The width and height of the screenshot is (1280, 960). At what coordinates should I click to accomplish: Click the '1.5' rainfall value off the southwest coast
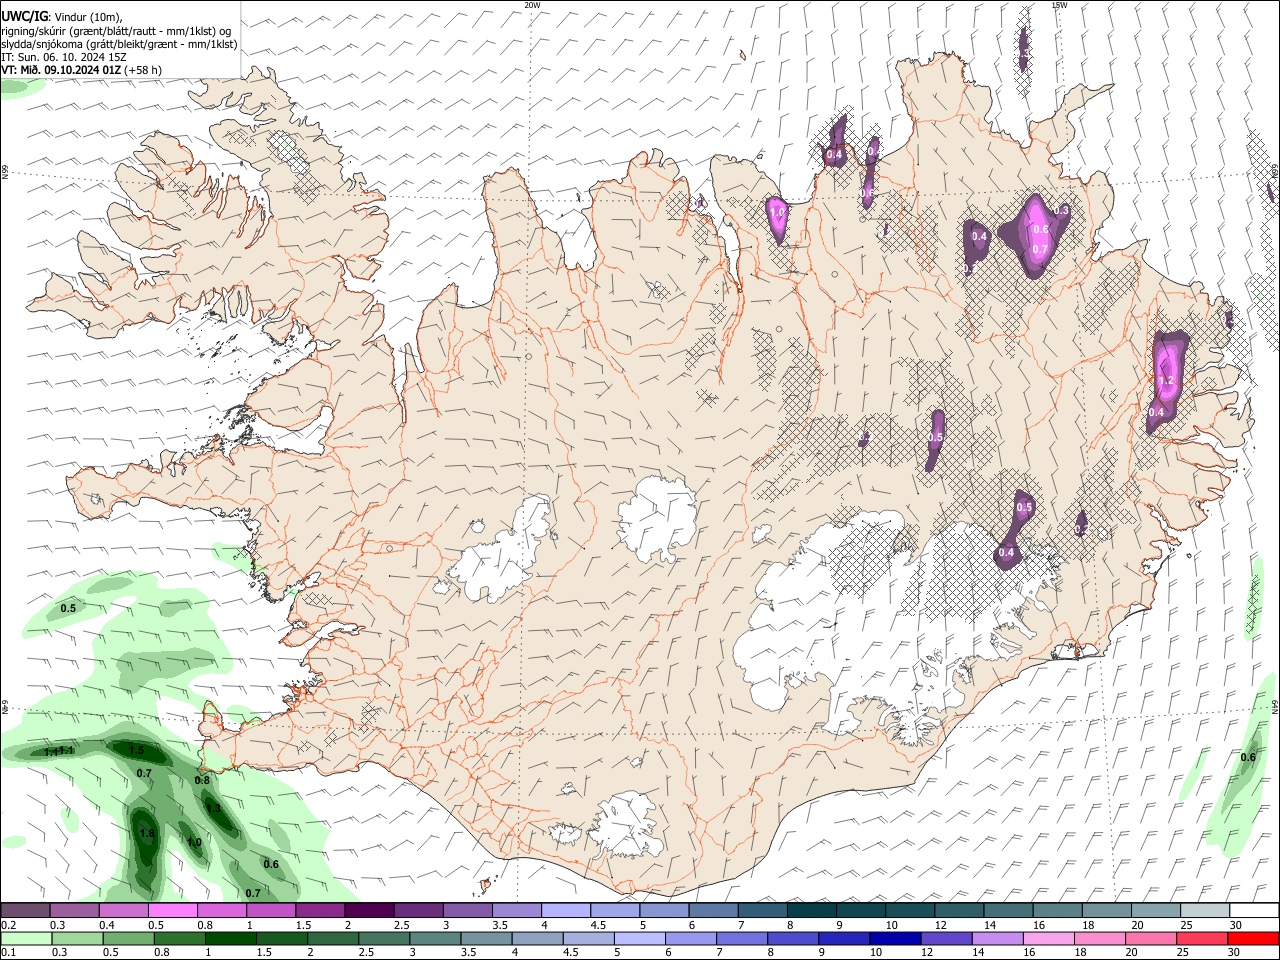pyautogui.click(x=137, y=750)
